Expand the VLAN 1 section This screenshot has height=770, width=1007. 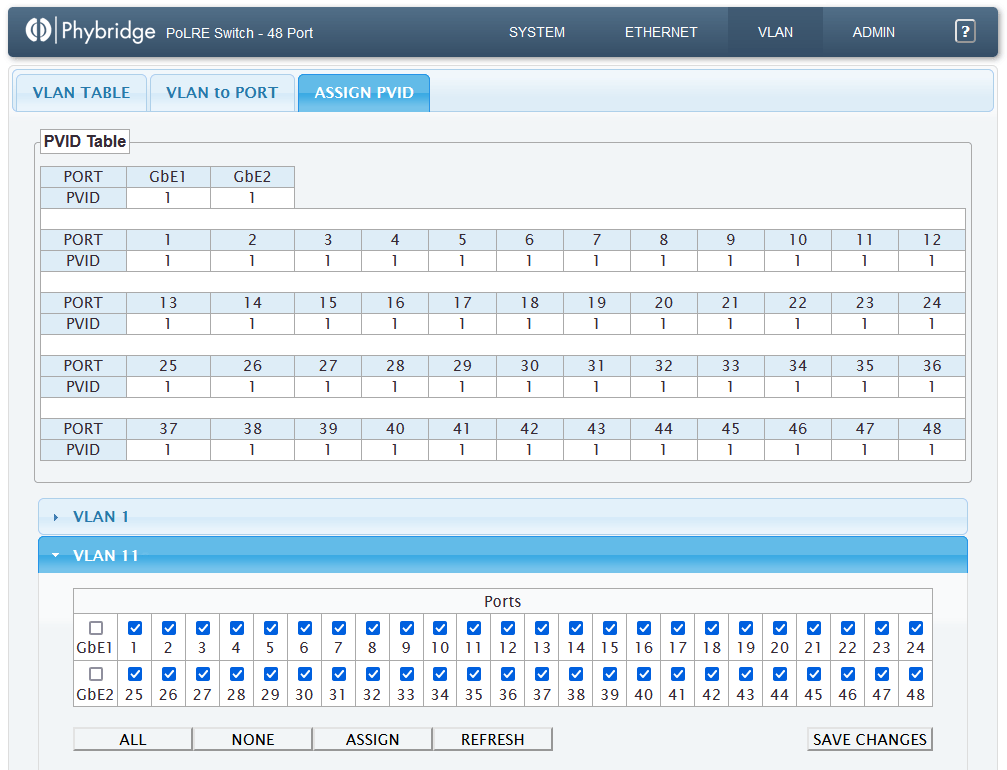(503, 516)
